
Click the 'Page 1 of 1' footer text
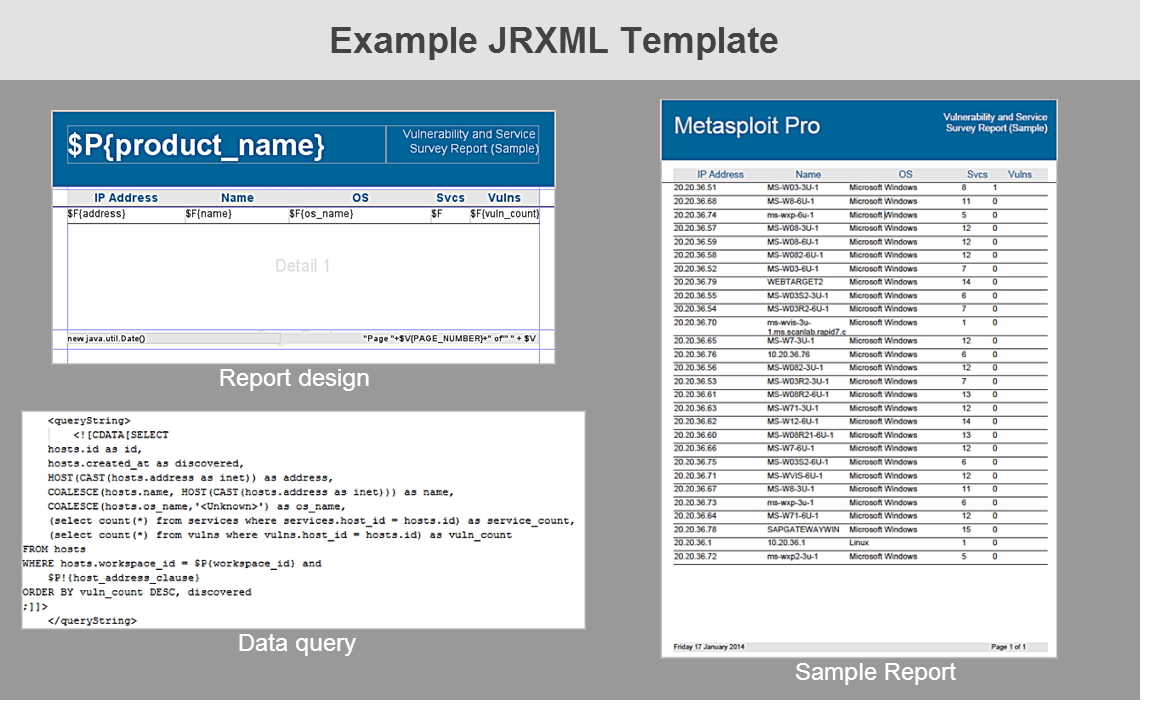pyautogui.click(x=1008, y=647)
